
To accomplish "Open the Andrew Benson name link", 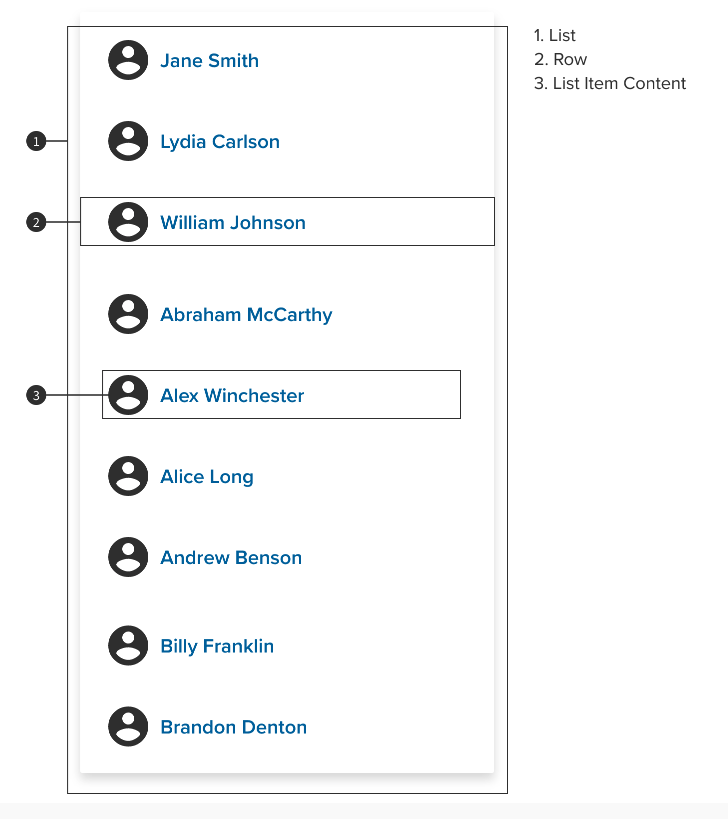I will click(231, 557).
